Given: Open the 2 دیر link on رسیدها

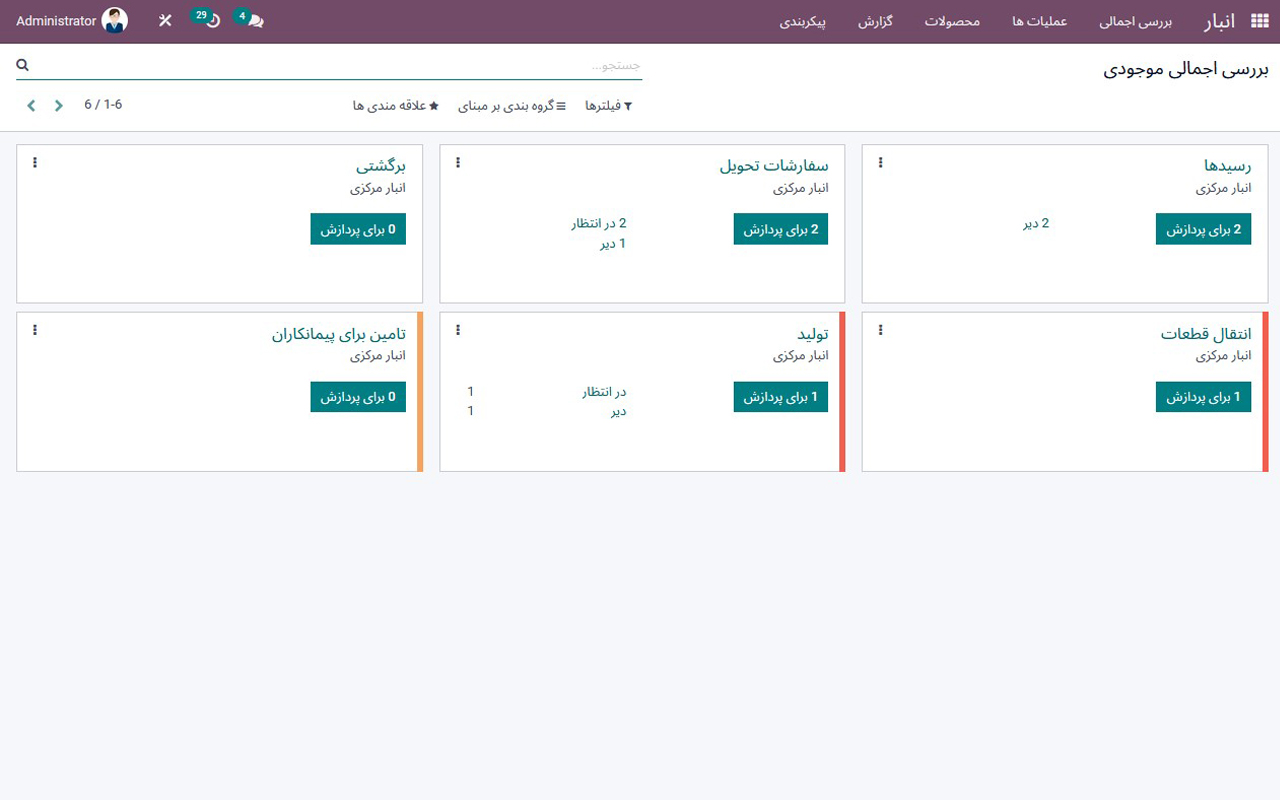Looking at the screenshot, I should coord(1037,223).
